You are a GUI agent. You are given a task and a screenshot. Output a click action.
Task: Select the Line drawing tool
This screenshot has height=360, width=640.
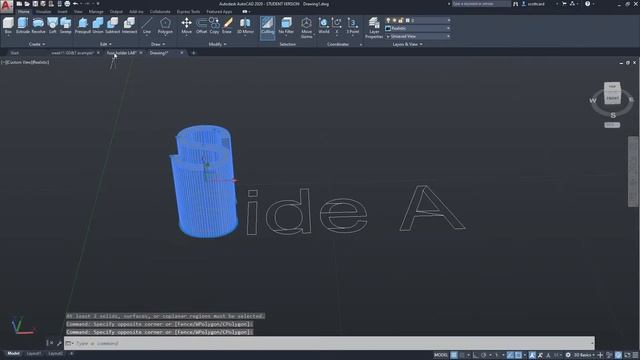click(147, 25)
